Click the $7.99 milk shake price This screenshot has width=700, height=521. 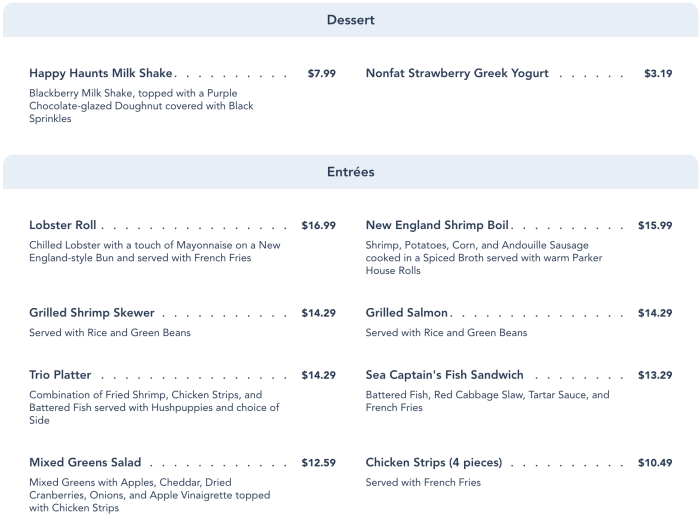[321, 73]
